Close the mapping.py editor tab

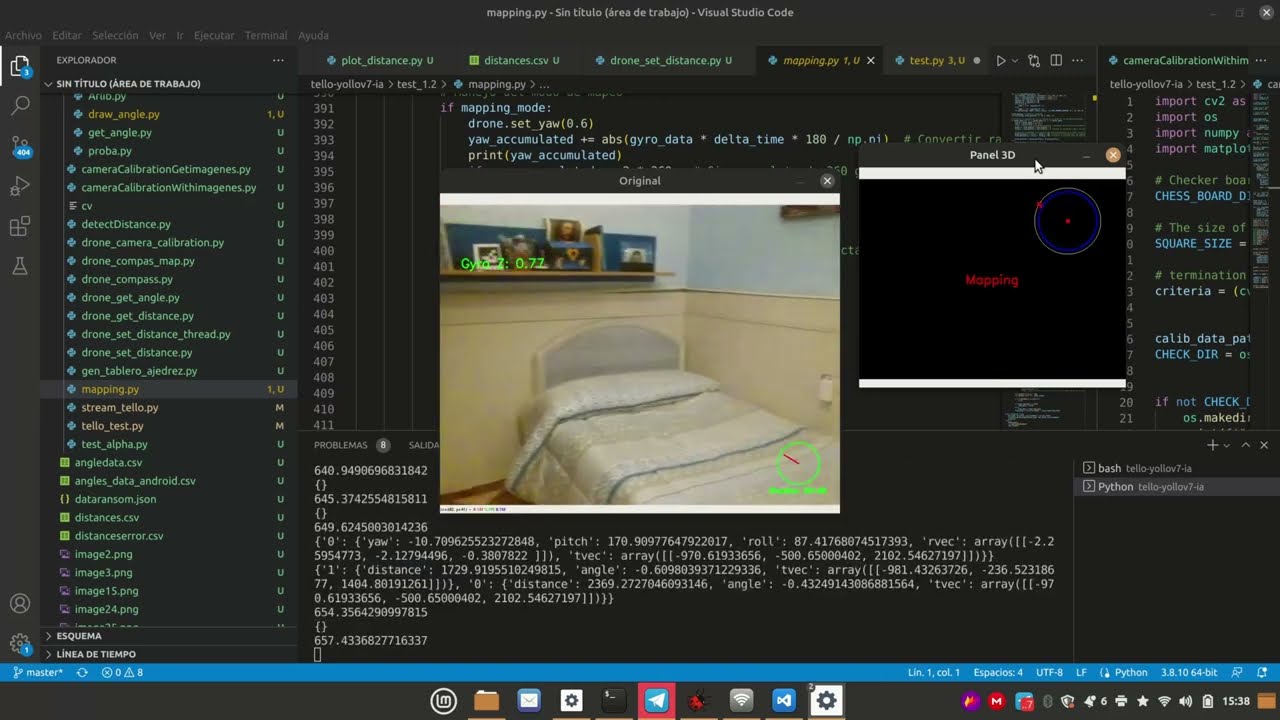(870, 61)
